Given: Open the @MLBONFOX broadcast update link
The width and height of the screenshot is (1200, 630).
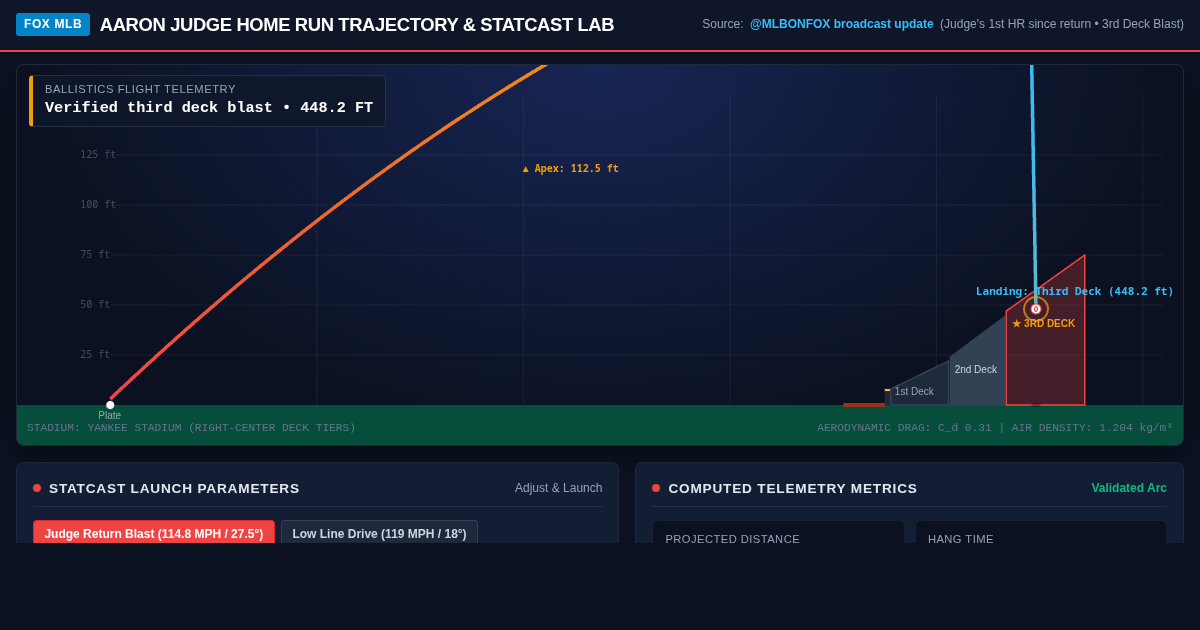Looking at the screenshot, I should point(841,24).
